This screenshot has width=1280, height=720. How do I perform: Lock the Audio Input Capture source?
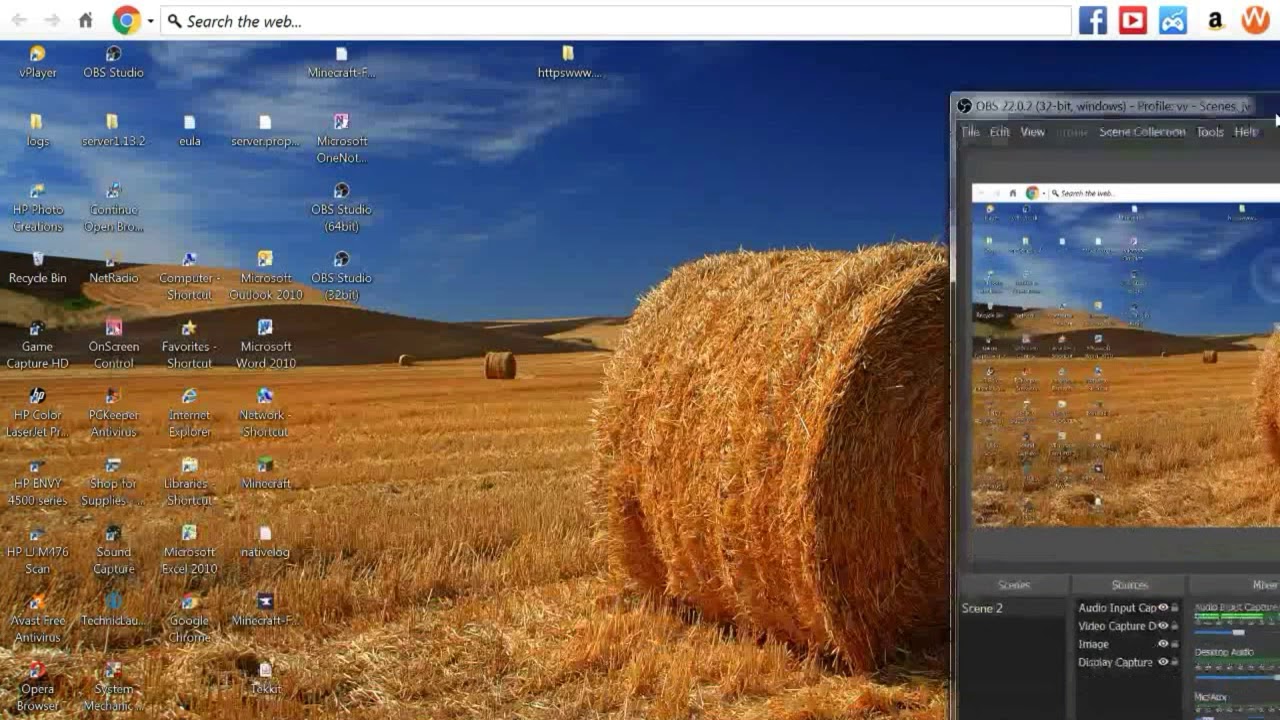1175,608
